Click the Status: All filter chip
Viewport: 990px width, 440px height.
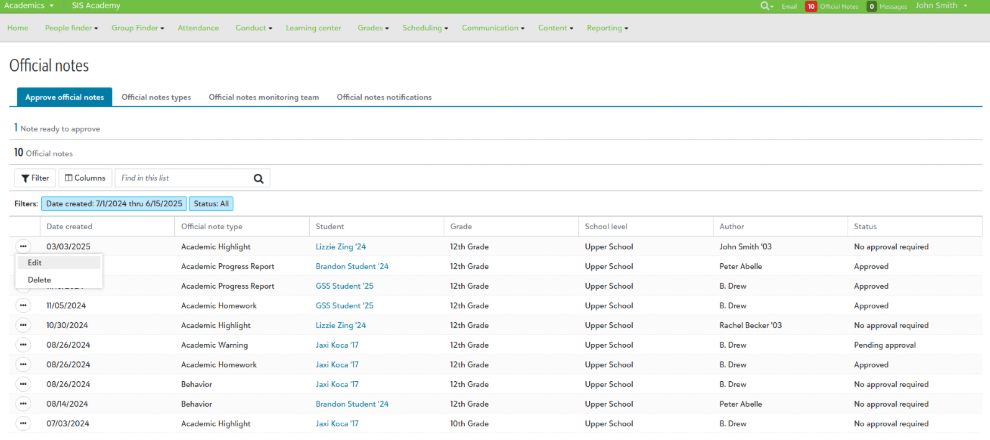click(x=212, y=204)
